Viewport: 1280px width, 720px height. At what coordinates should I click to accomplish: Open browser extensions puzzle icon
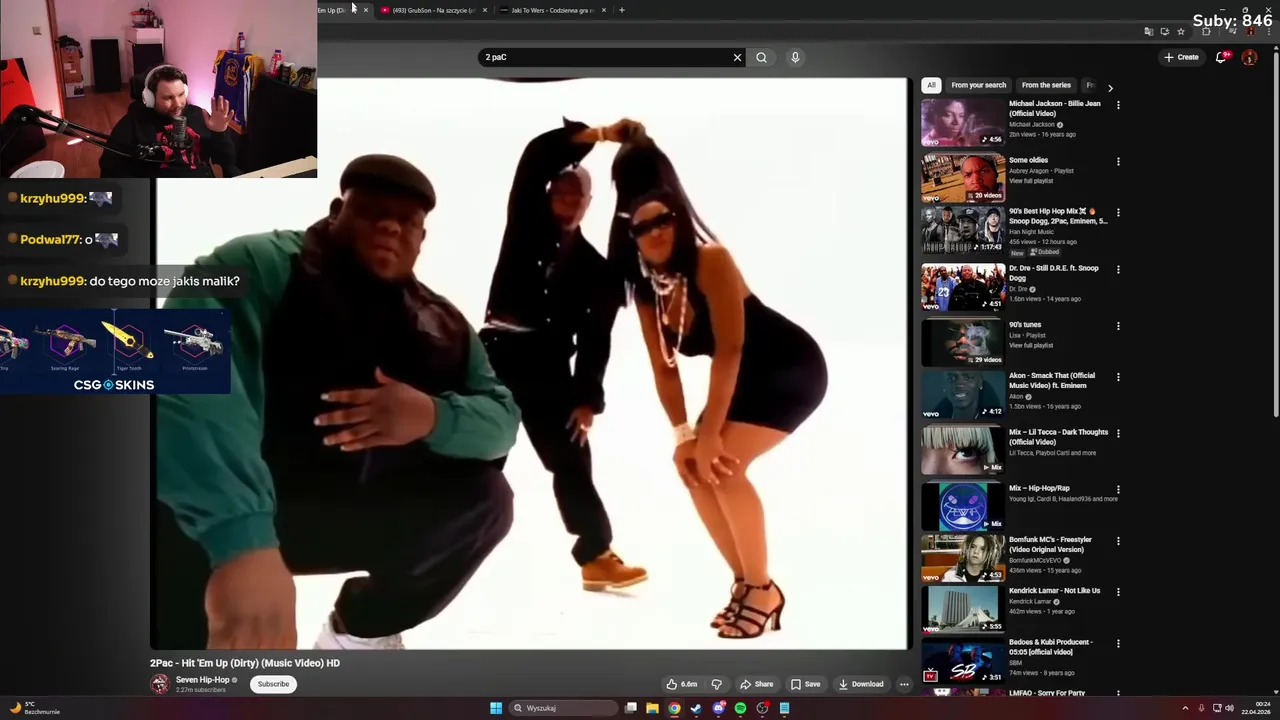1206,31
